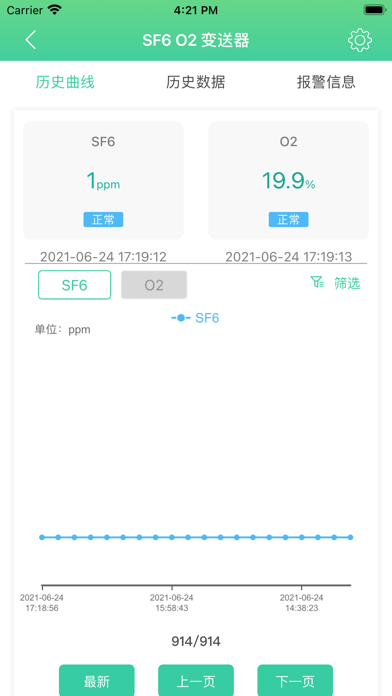Tap the SF6 1ppm reading

103,181
